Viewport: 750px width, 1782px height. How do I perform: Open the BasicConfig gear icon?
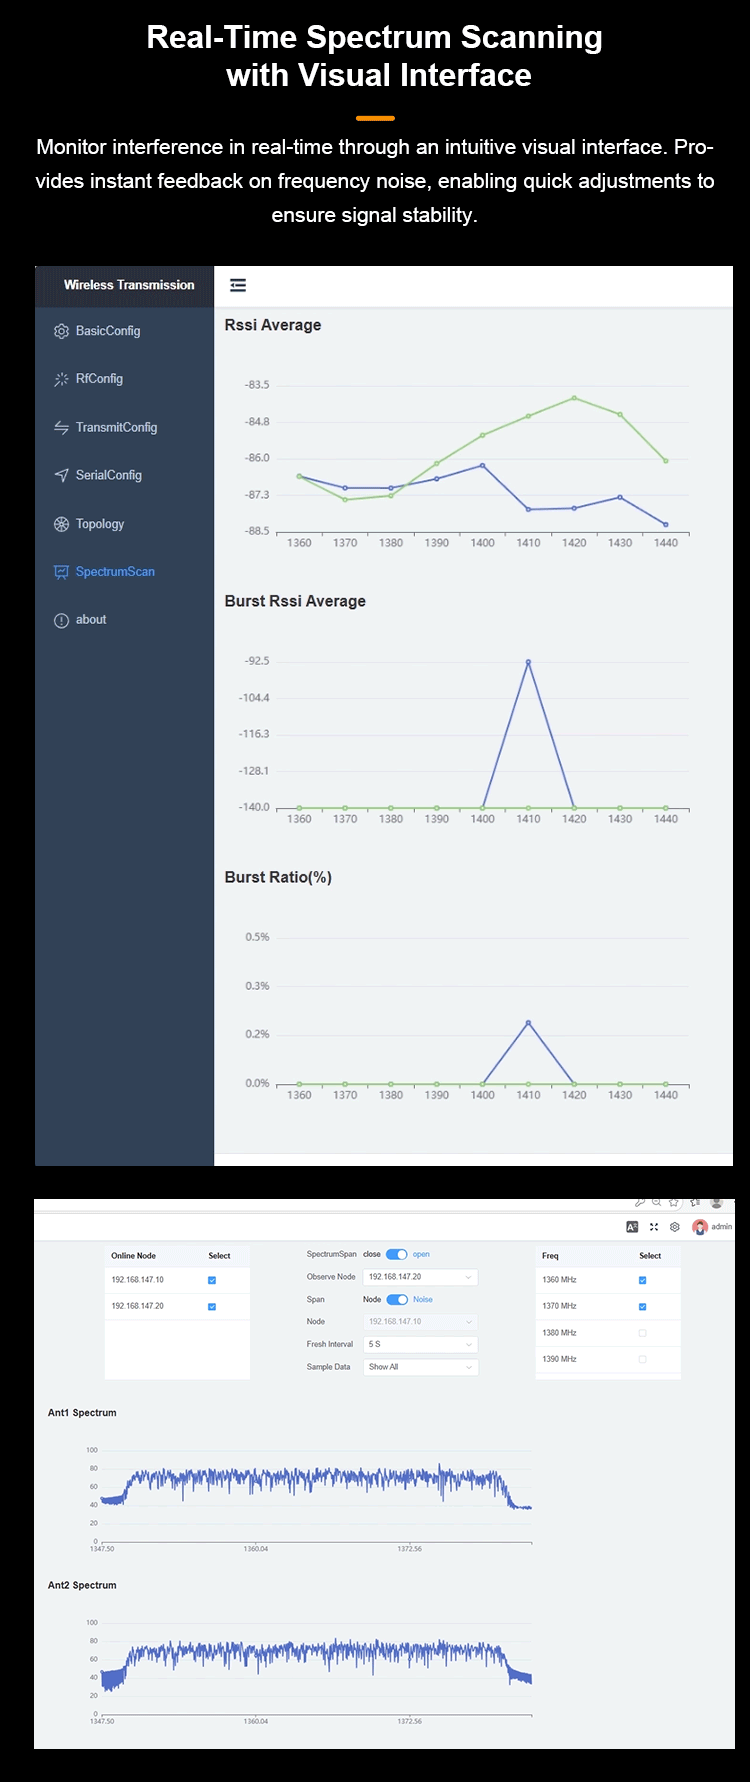tap(61, 331)
